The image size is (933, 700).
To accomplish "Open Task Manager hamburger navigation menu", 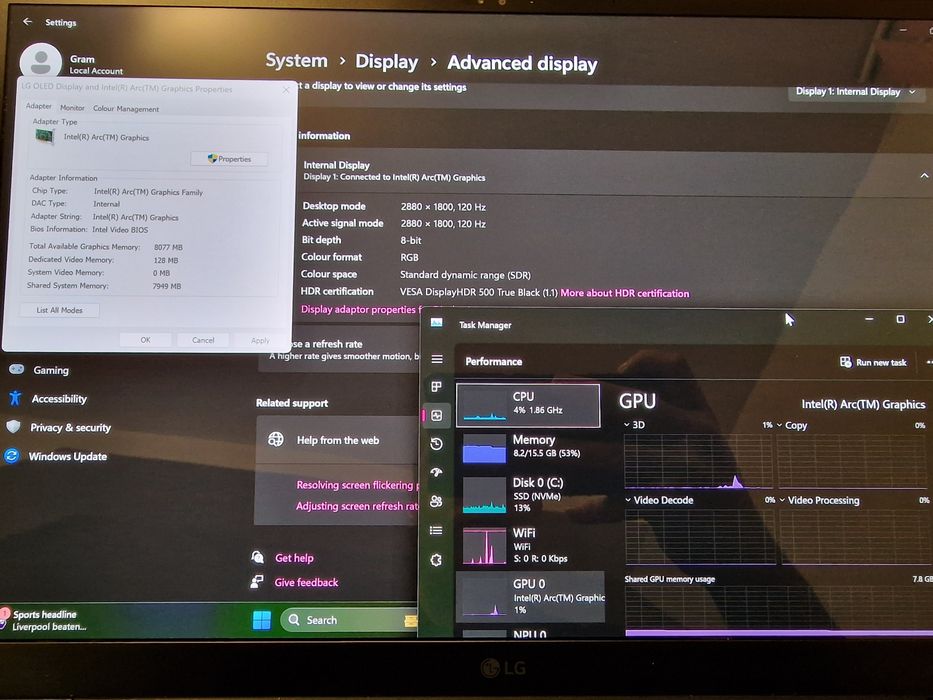I will [437, 359].
